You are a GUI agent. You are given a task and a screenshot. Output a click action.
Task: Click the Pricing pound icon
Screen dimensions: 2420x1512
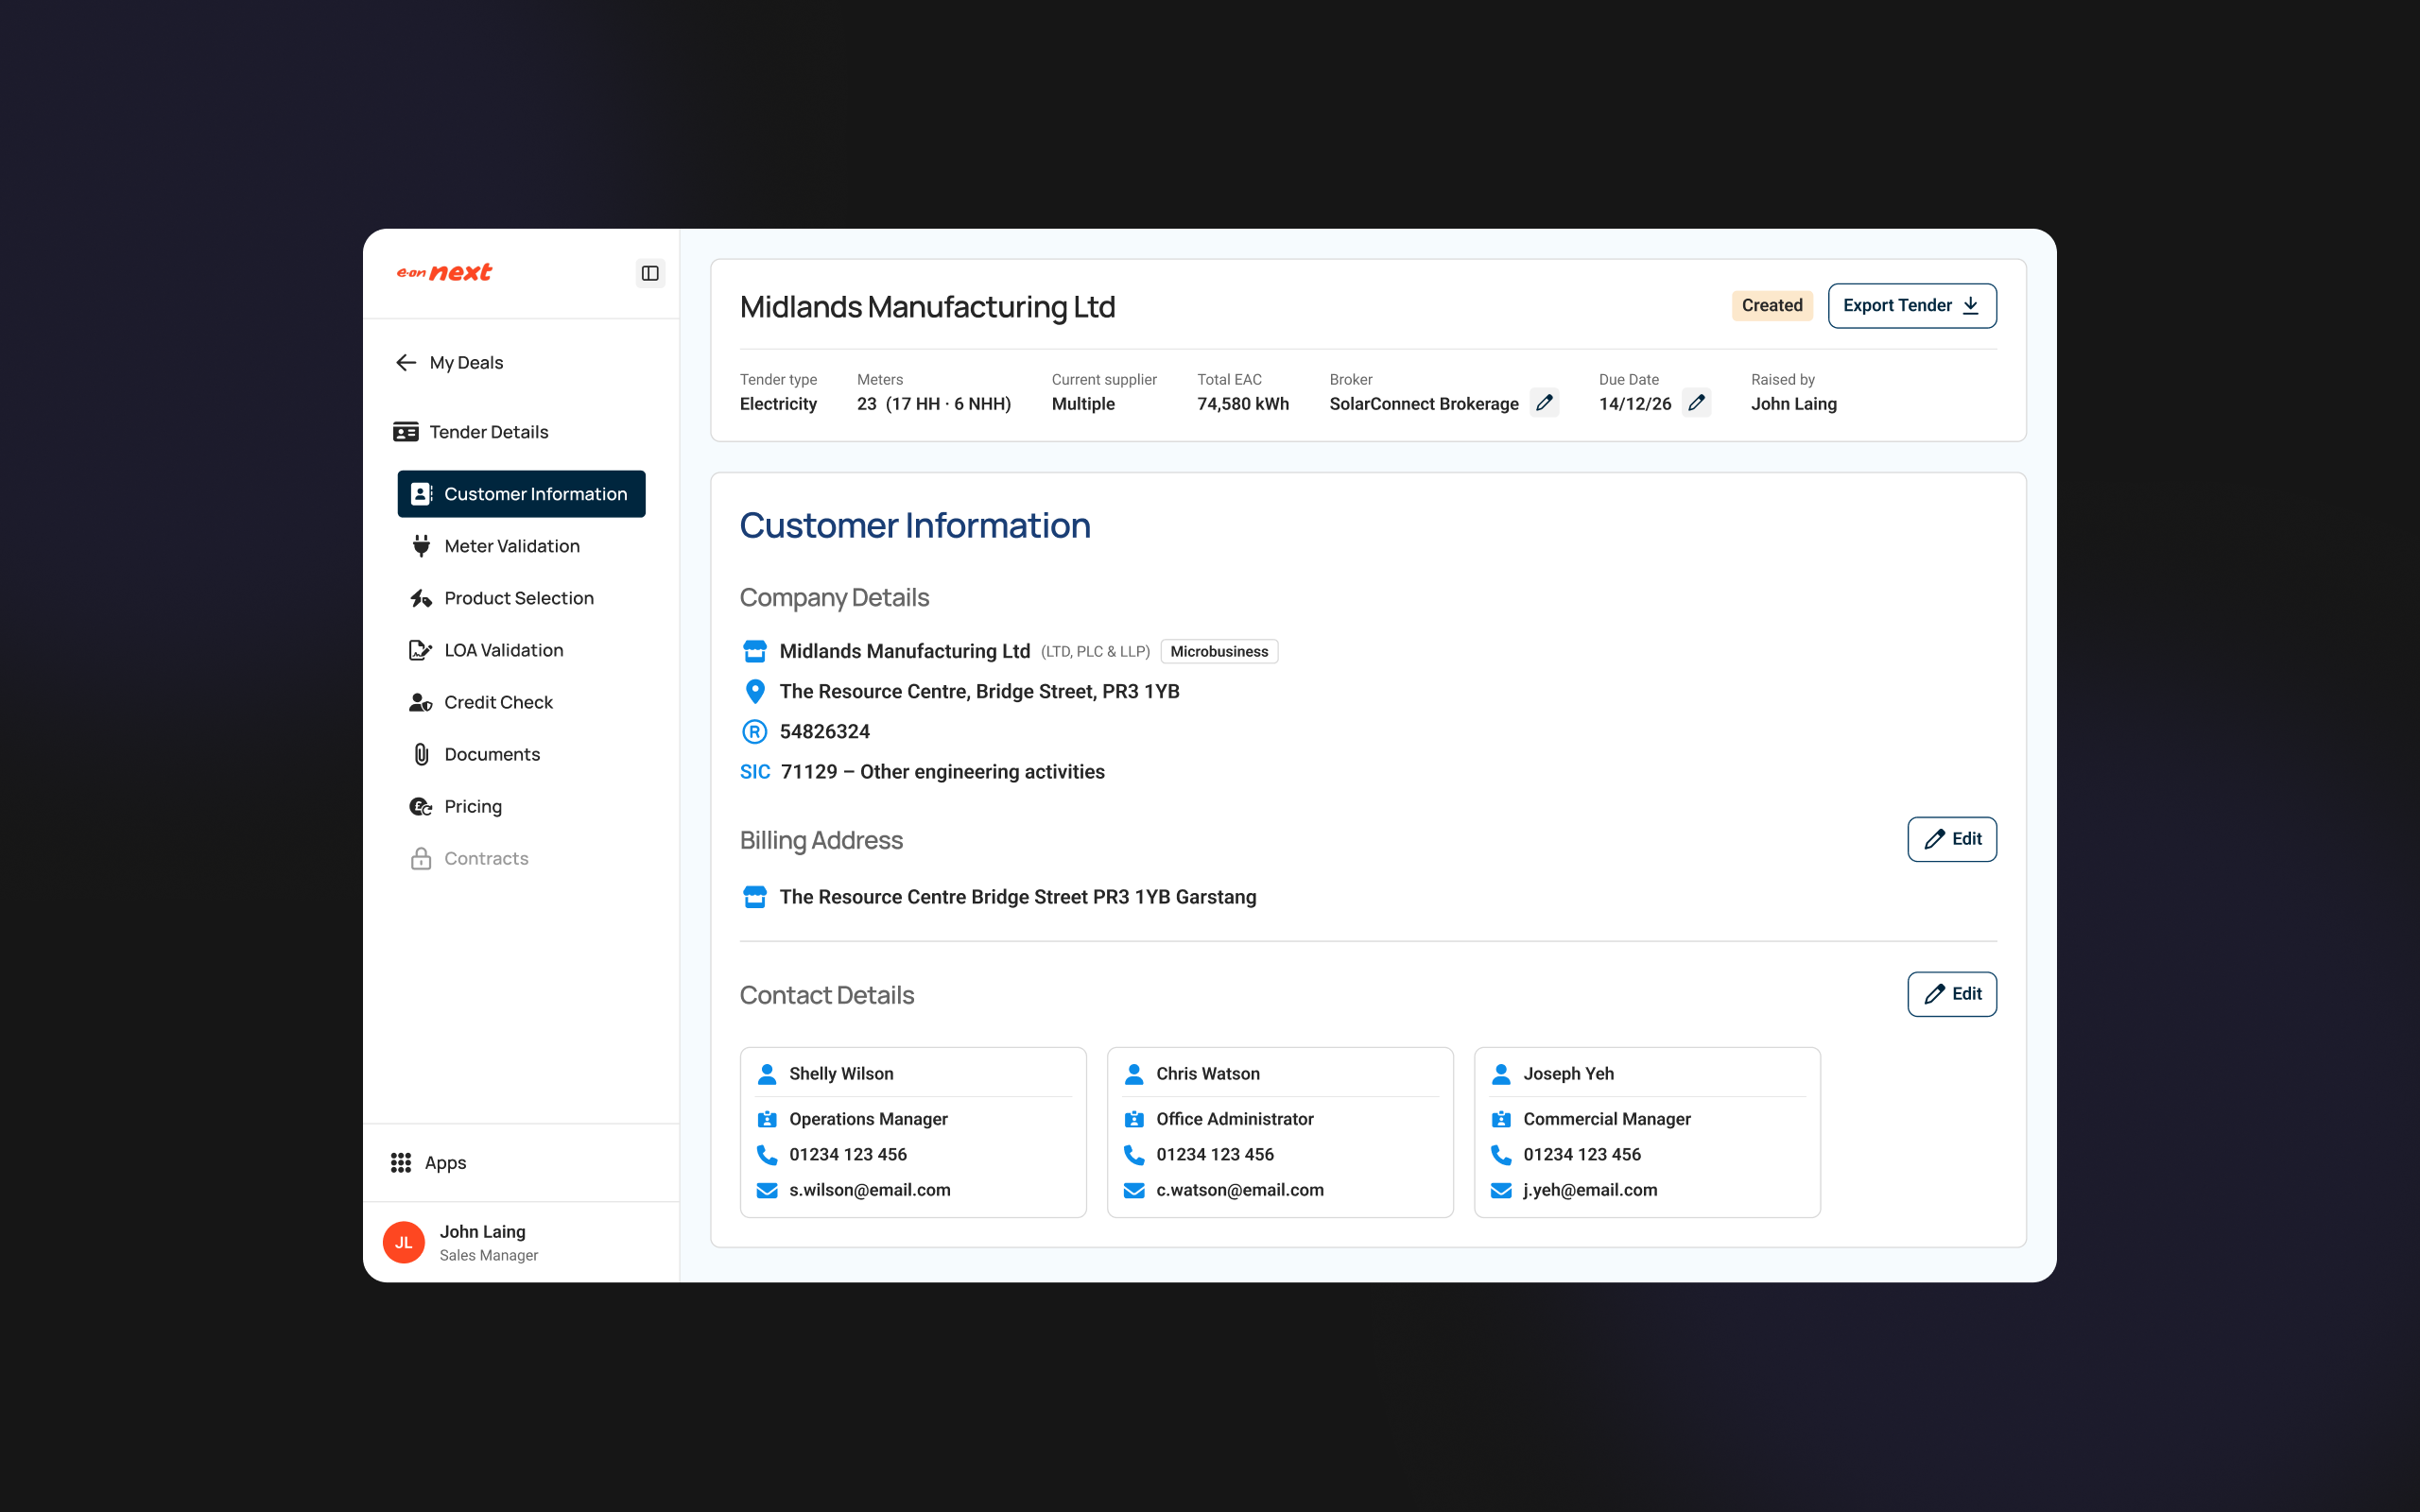[x=421, y=806]
